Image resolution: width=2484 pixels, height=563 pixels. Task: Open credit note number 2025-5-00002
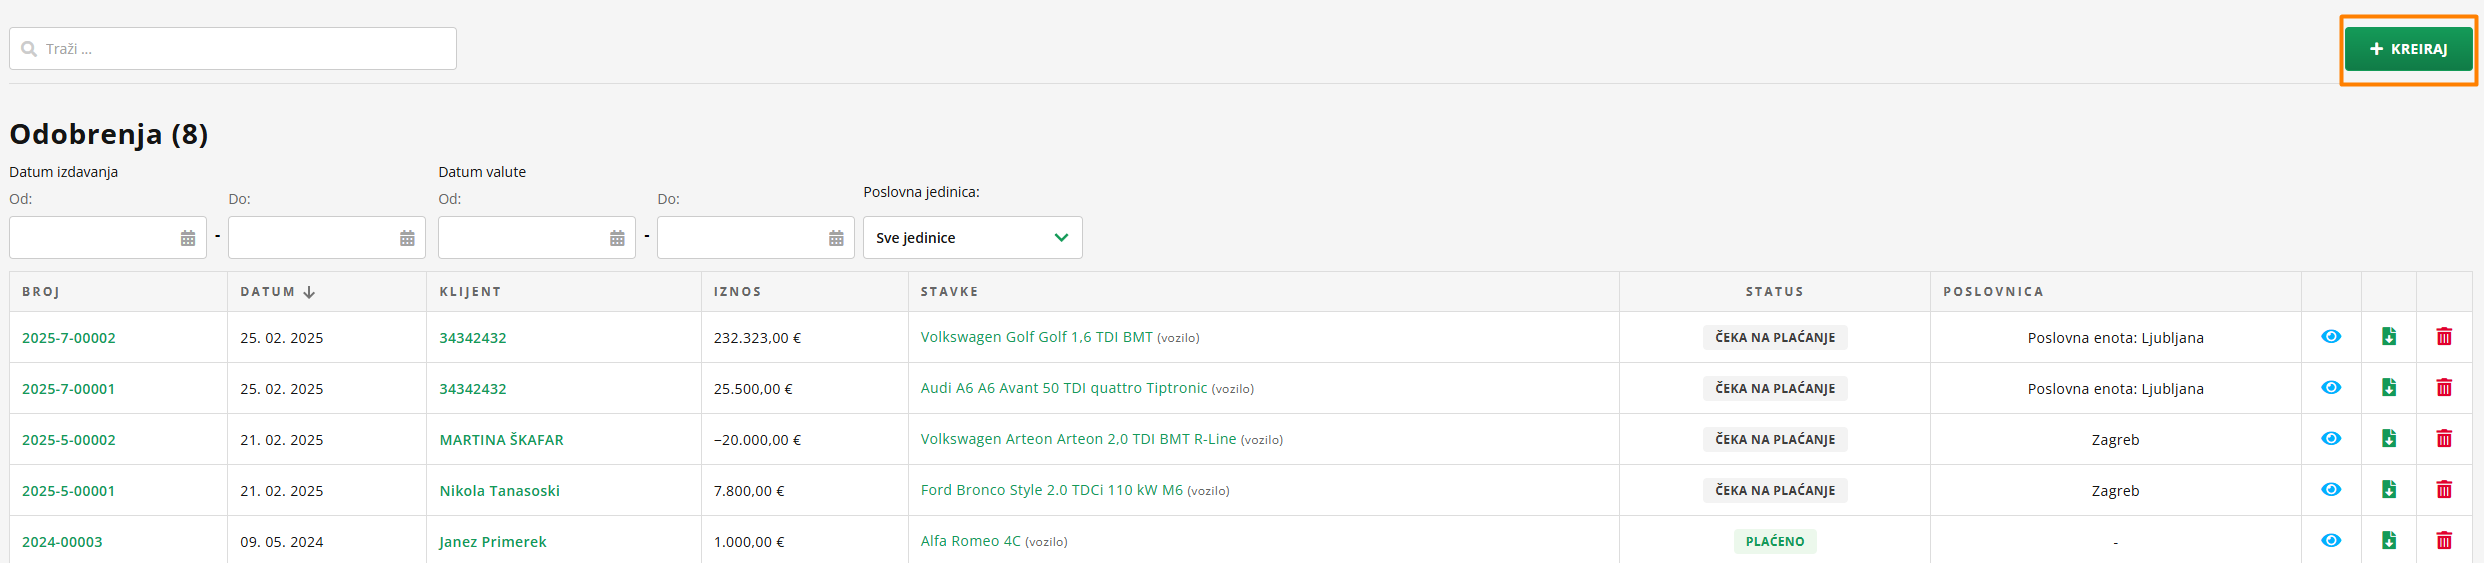(x=69, y=440)
